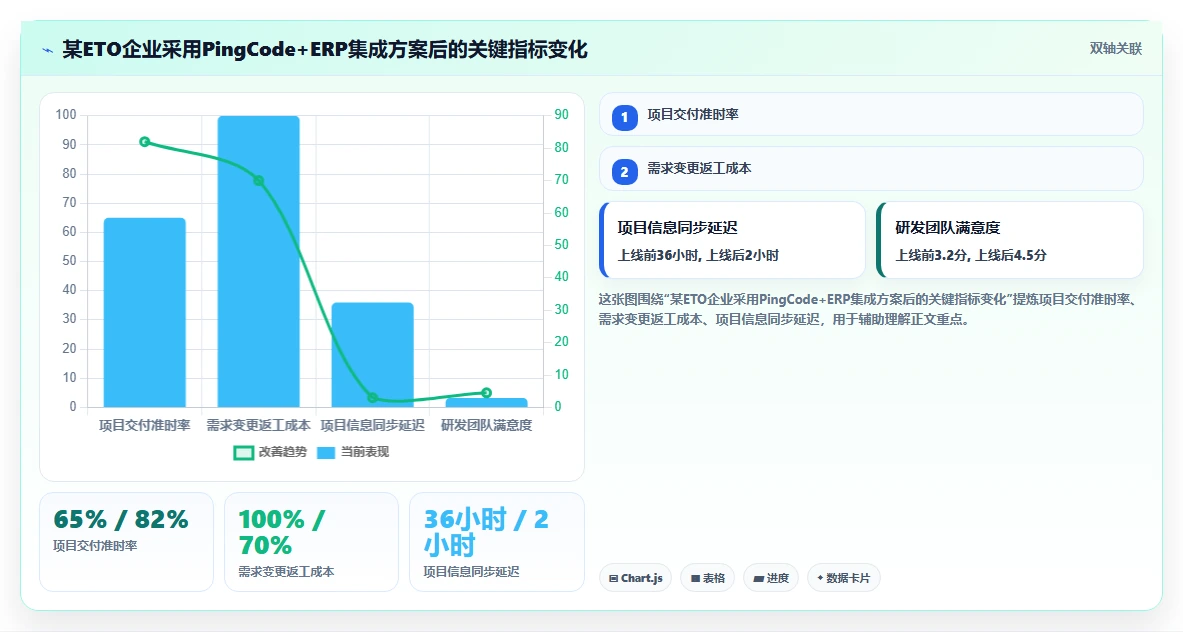Click the trend line point at 研发团队满意度
This screenshot has width=1183, height=632.
coord(487,392)
